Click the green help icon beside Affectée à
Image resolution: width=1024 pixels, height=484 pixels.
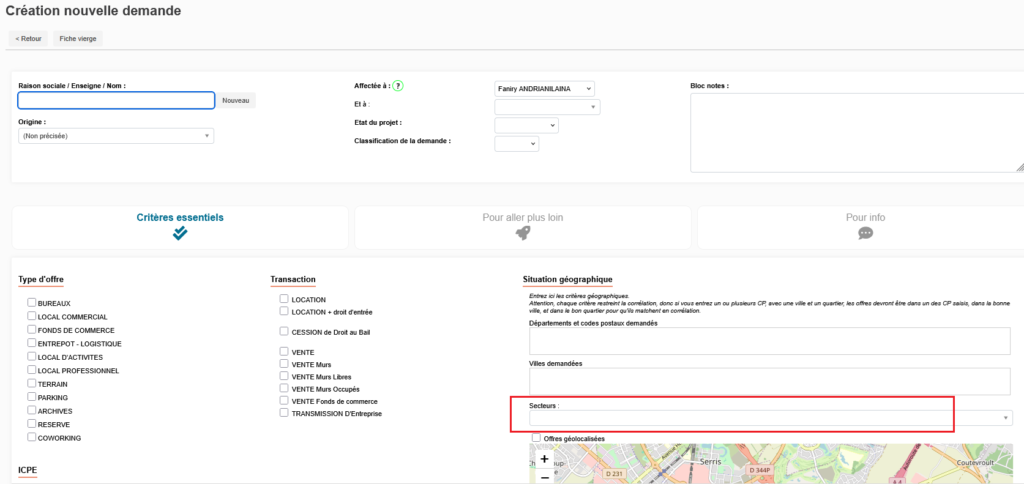click(398, 86)
